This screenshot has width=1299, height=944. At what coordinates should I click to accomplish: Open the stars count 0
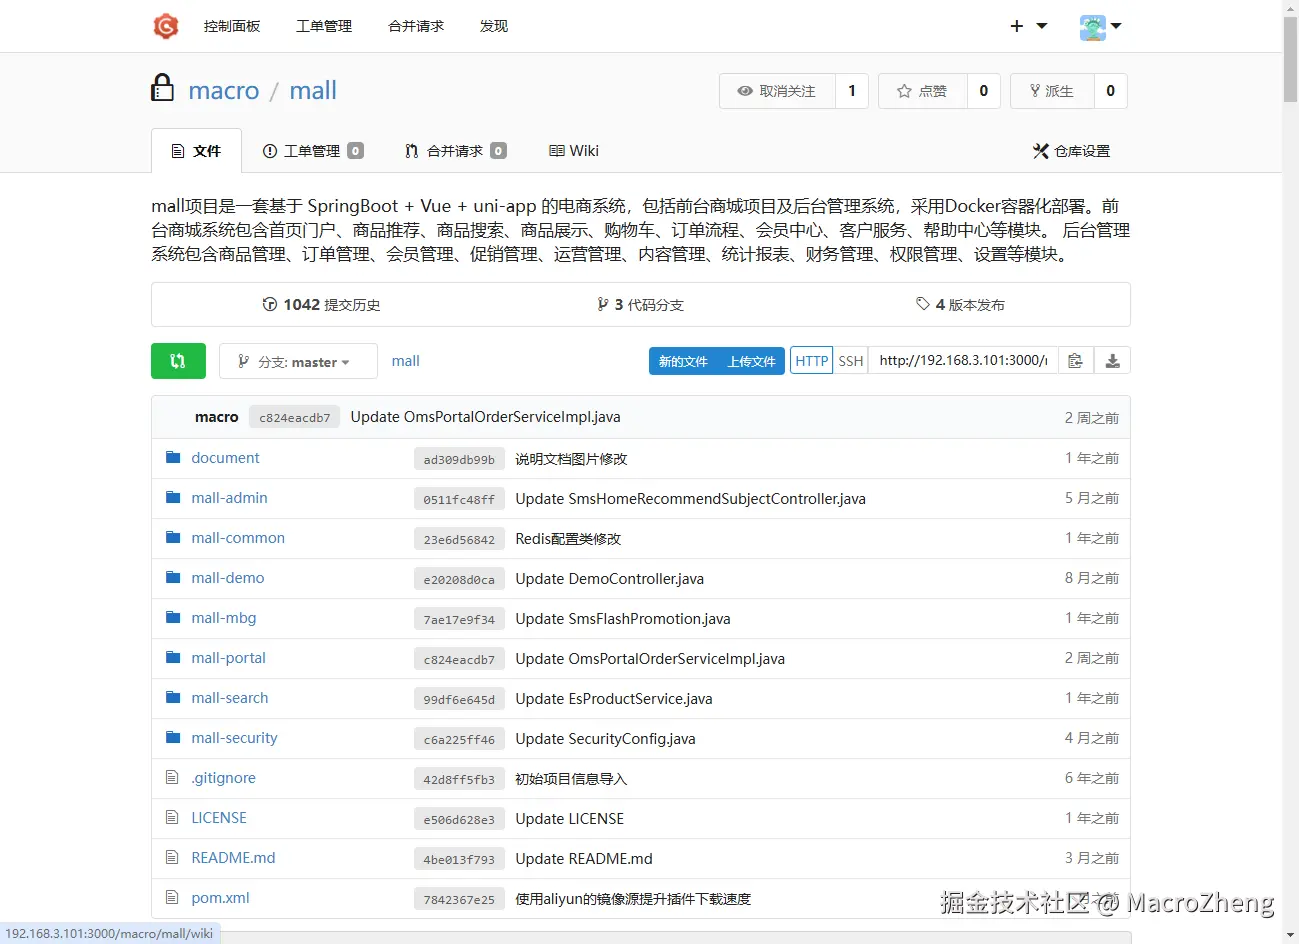coord(984,91)
